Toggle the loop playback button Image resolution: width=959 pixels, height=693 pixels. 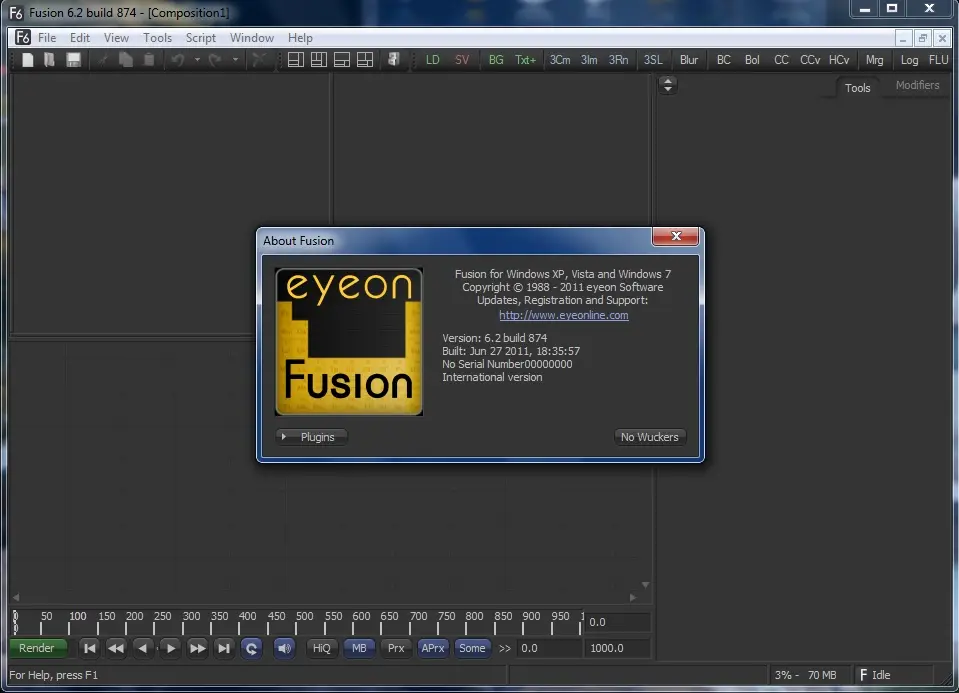coord(251,648)
